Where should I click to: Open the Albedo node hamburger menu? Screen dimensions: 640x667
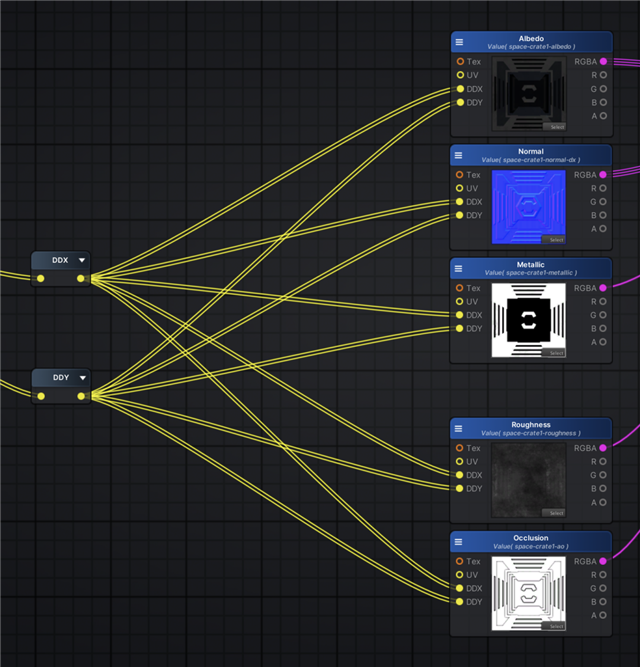point(459,42)
